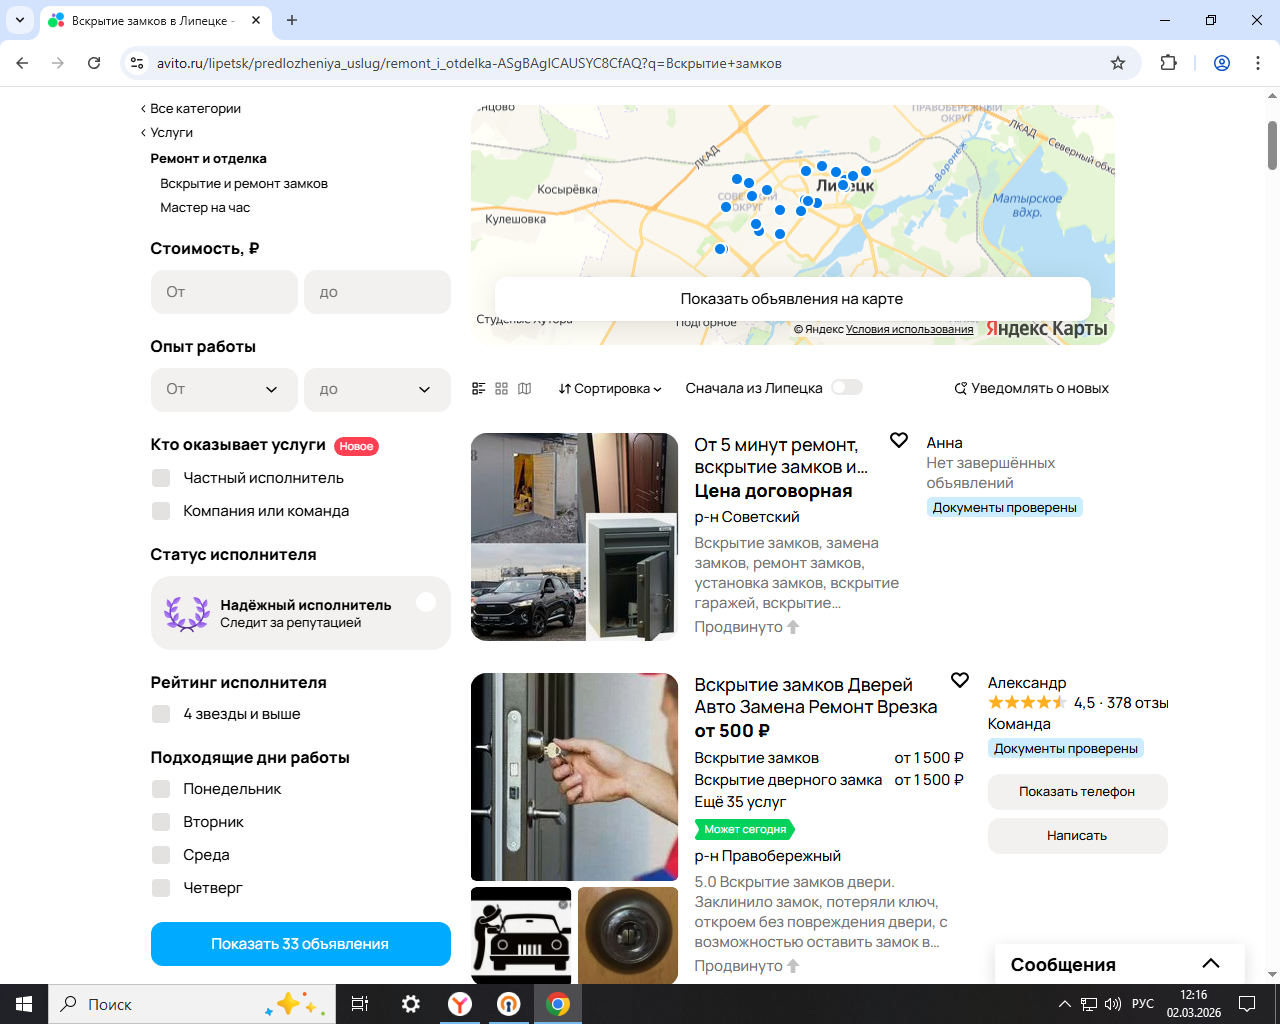The width and height of the screenshot is (1280, 1024).
Task: Open a new browser tab
Action: click(x=292, y=20)
